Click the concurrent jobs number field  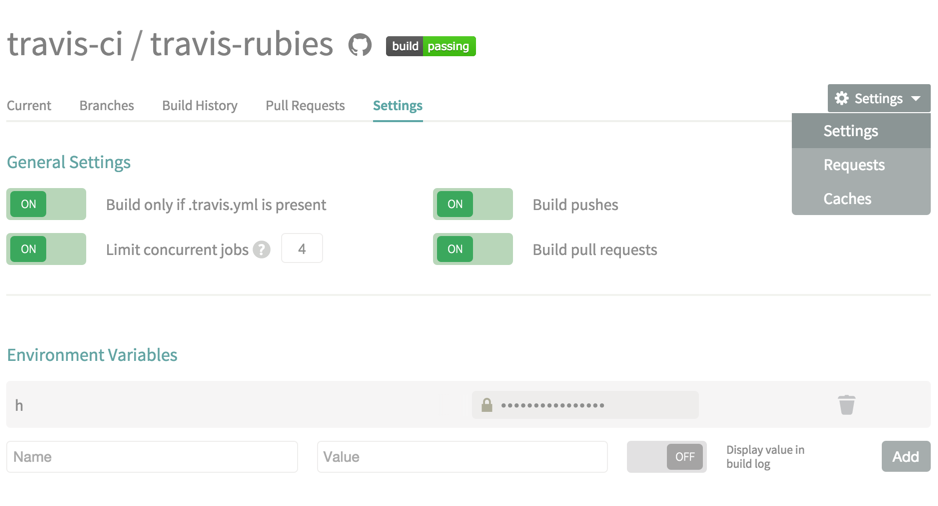pos(302,248)
